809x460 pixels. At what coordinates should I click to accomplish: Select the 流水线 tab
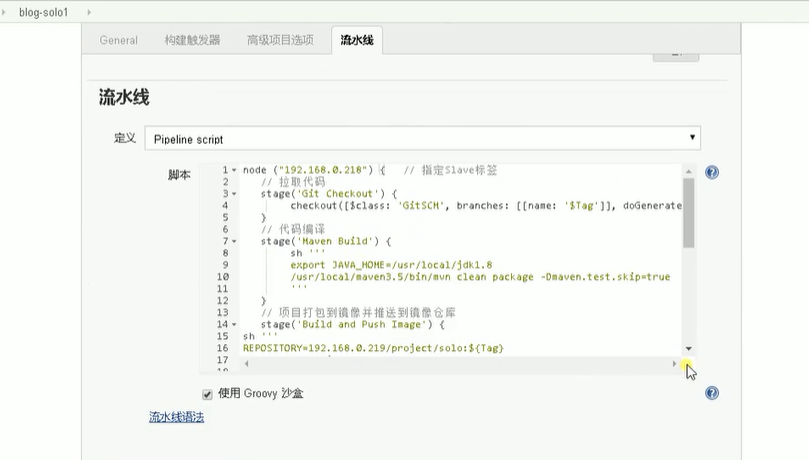[x=357, y=40]
